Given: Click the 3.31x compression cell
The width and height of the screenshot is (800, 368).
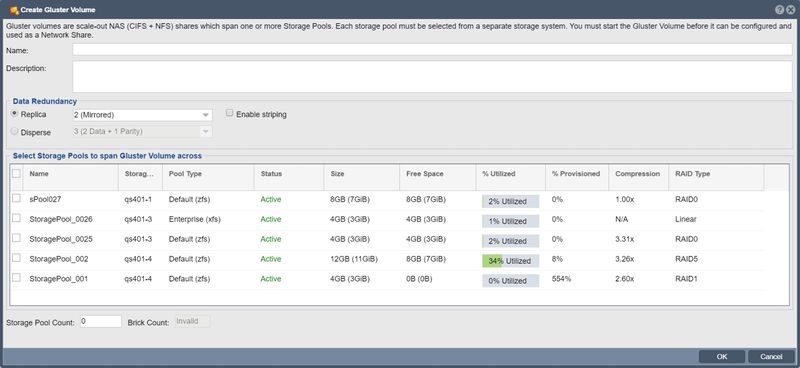Looking at the screenshot, I should (x=624, y=239).
